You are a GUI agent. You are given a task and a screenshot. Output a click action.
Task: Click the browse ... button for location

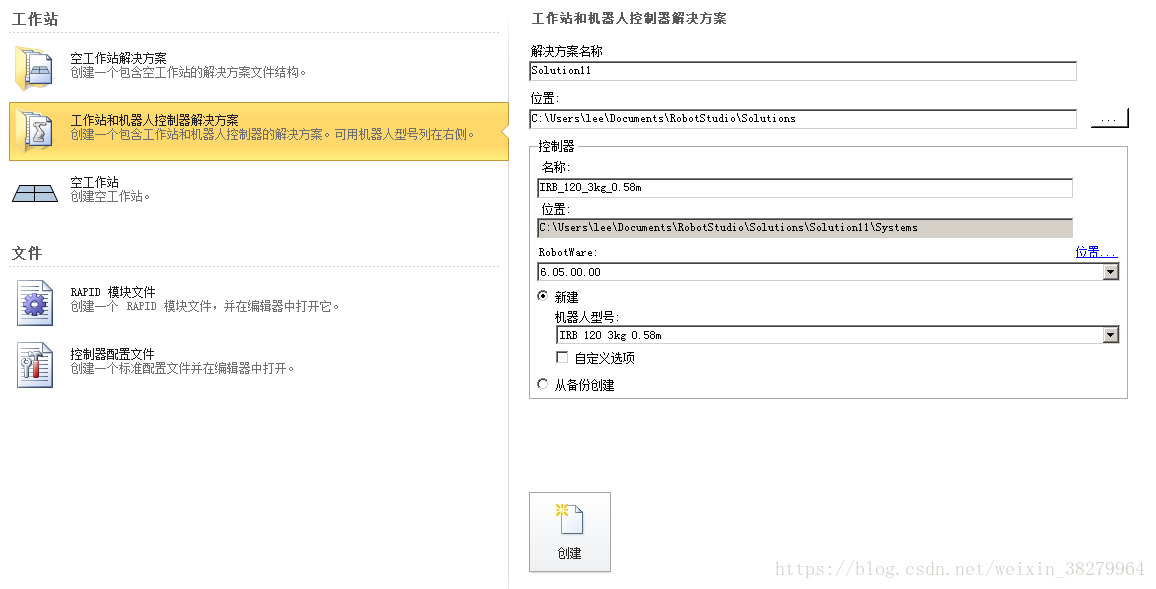coord(1110,119)
